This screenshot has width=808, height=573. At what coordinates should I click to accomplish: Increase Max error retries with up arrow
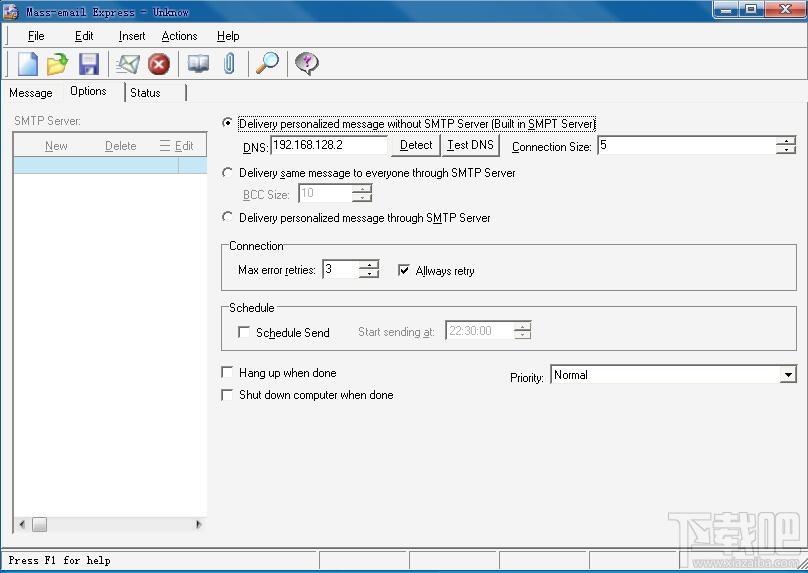pyautogui.click(x=370, y=265)
